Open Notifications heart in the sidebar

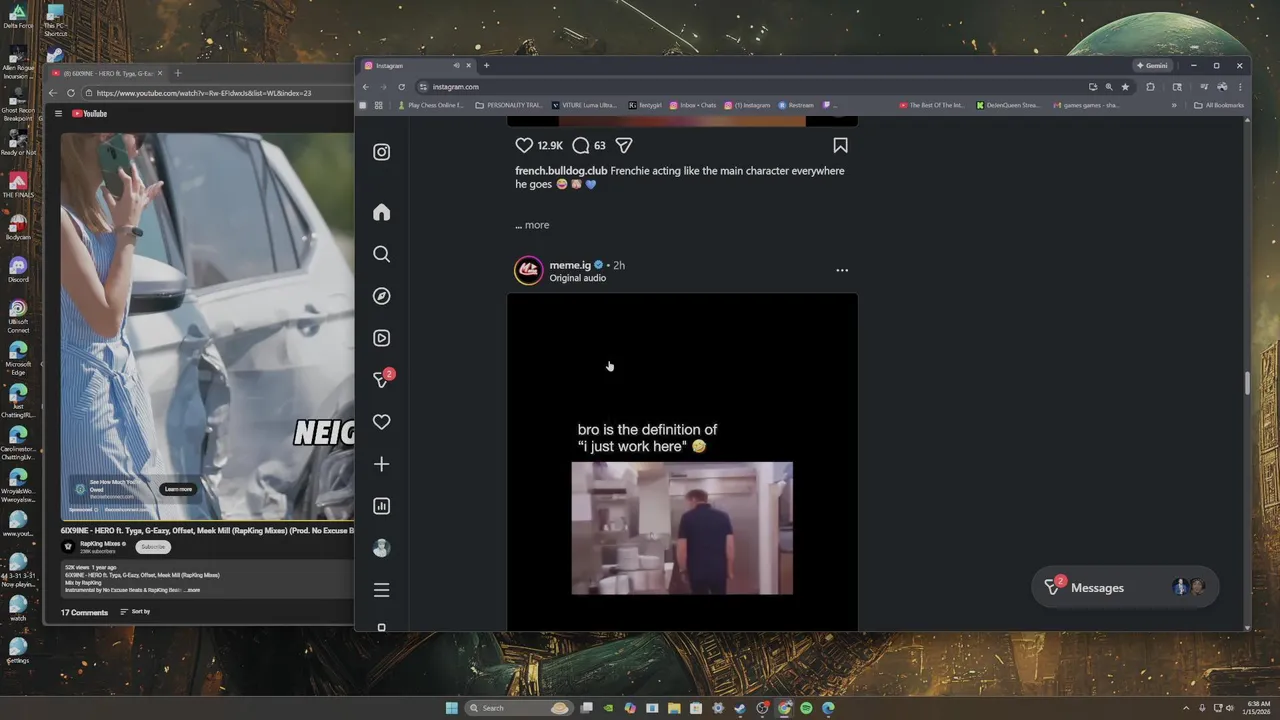click(x=381, y=422)
